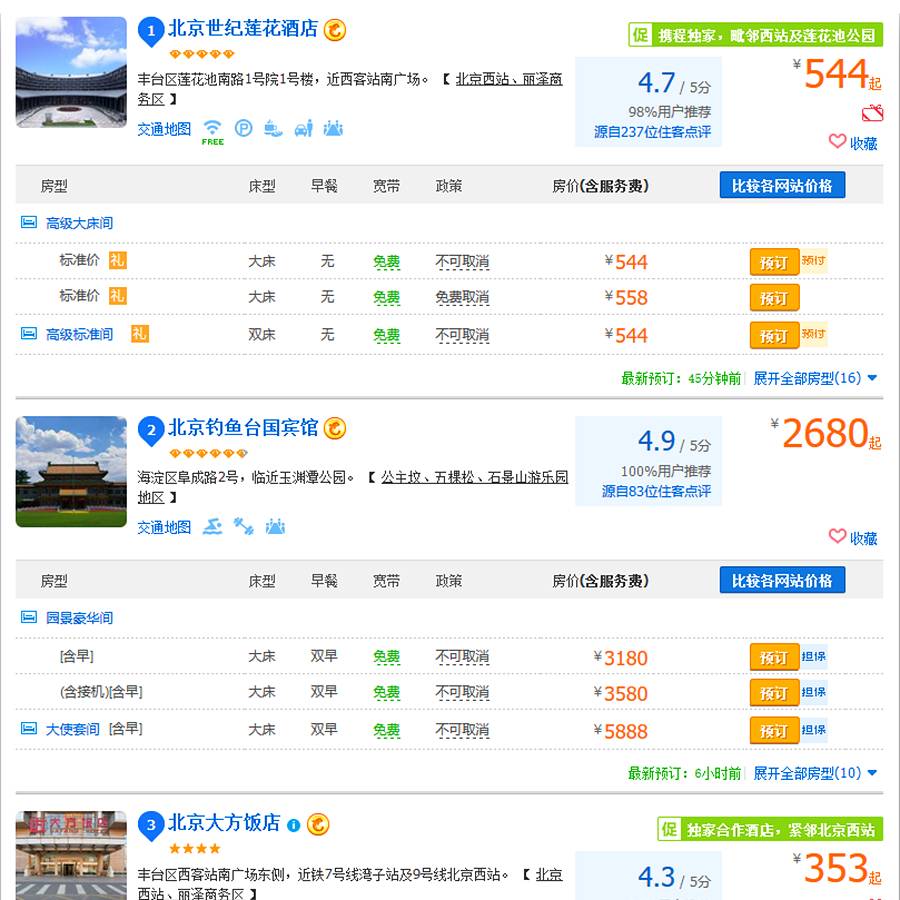This screenshot has width=900, height=900.
Task: Open hotel title 北京世纪莲花酒店
Action: (243, 28)
